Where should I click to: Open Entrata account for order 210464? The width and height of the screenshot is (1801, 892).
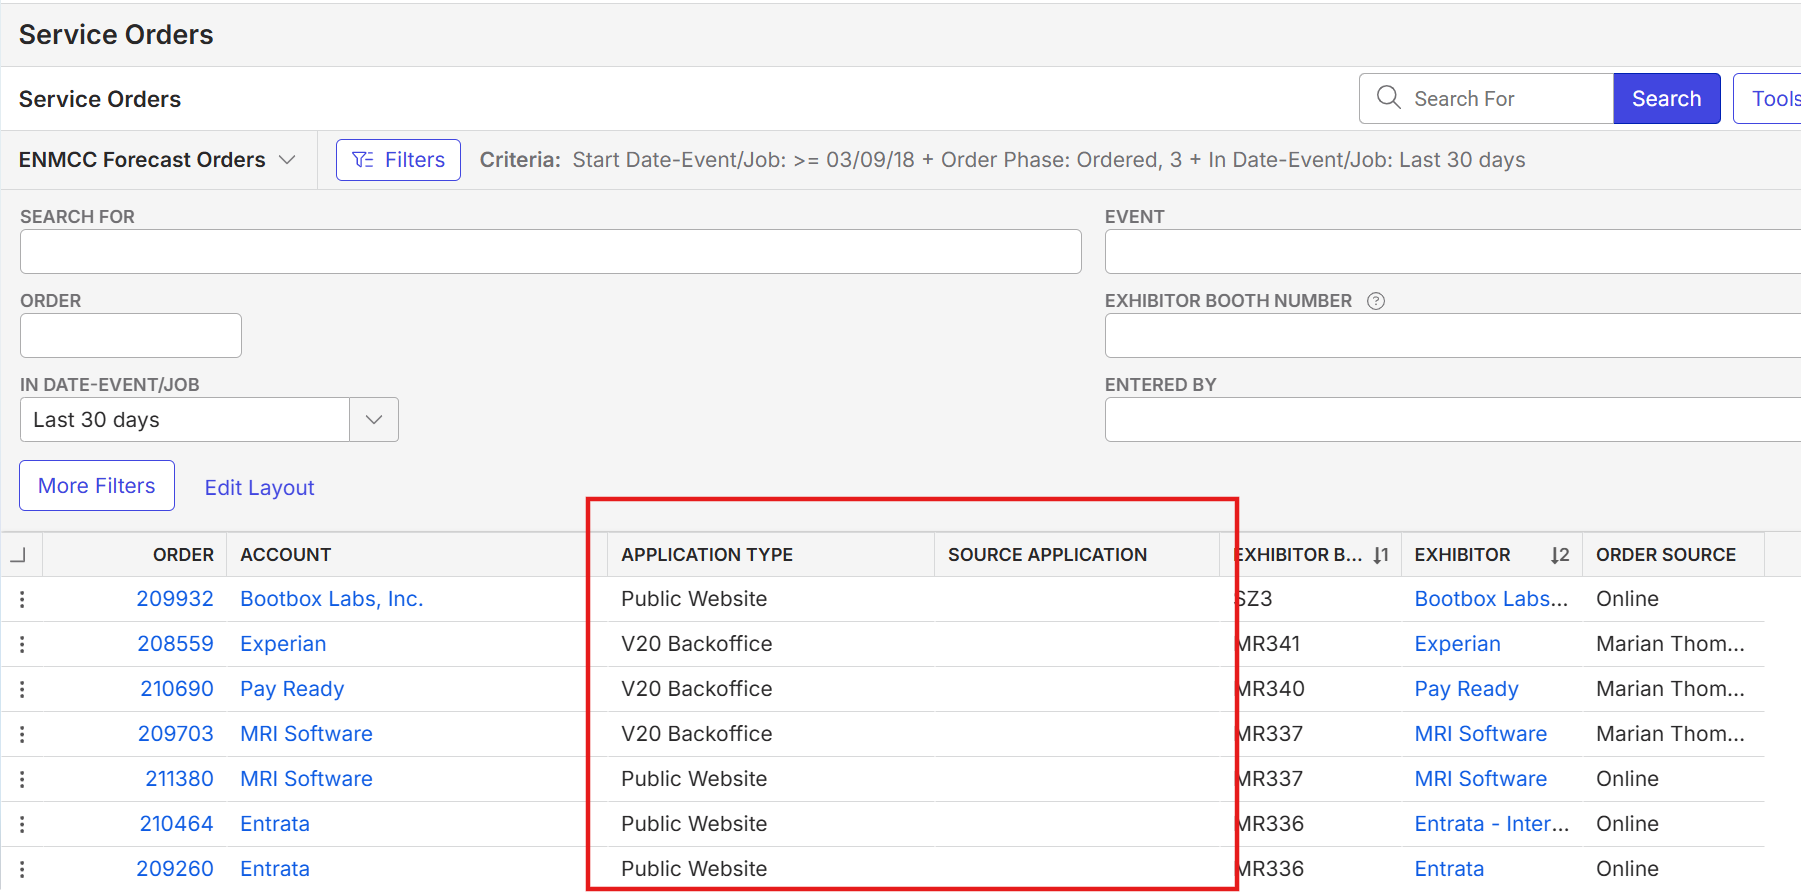click(x=275, y=824)
